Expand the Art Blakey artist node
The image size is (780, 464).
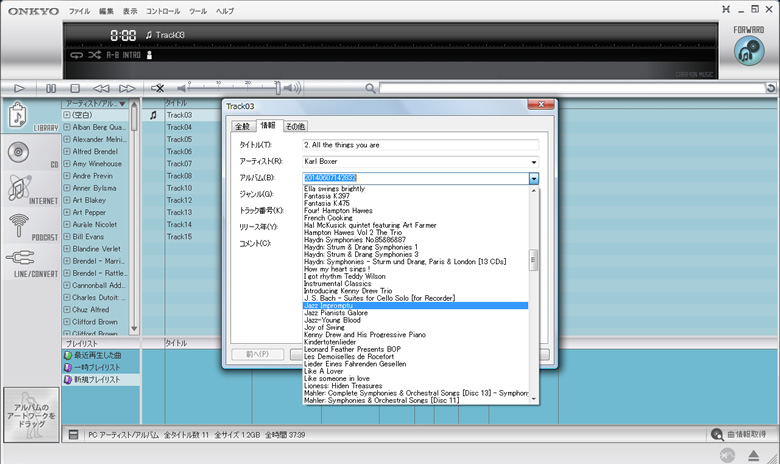(67, 200)
